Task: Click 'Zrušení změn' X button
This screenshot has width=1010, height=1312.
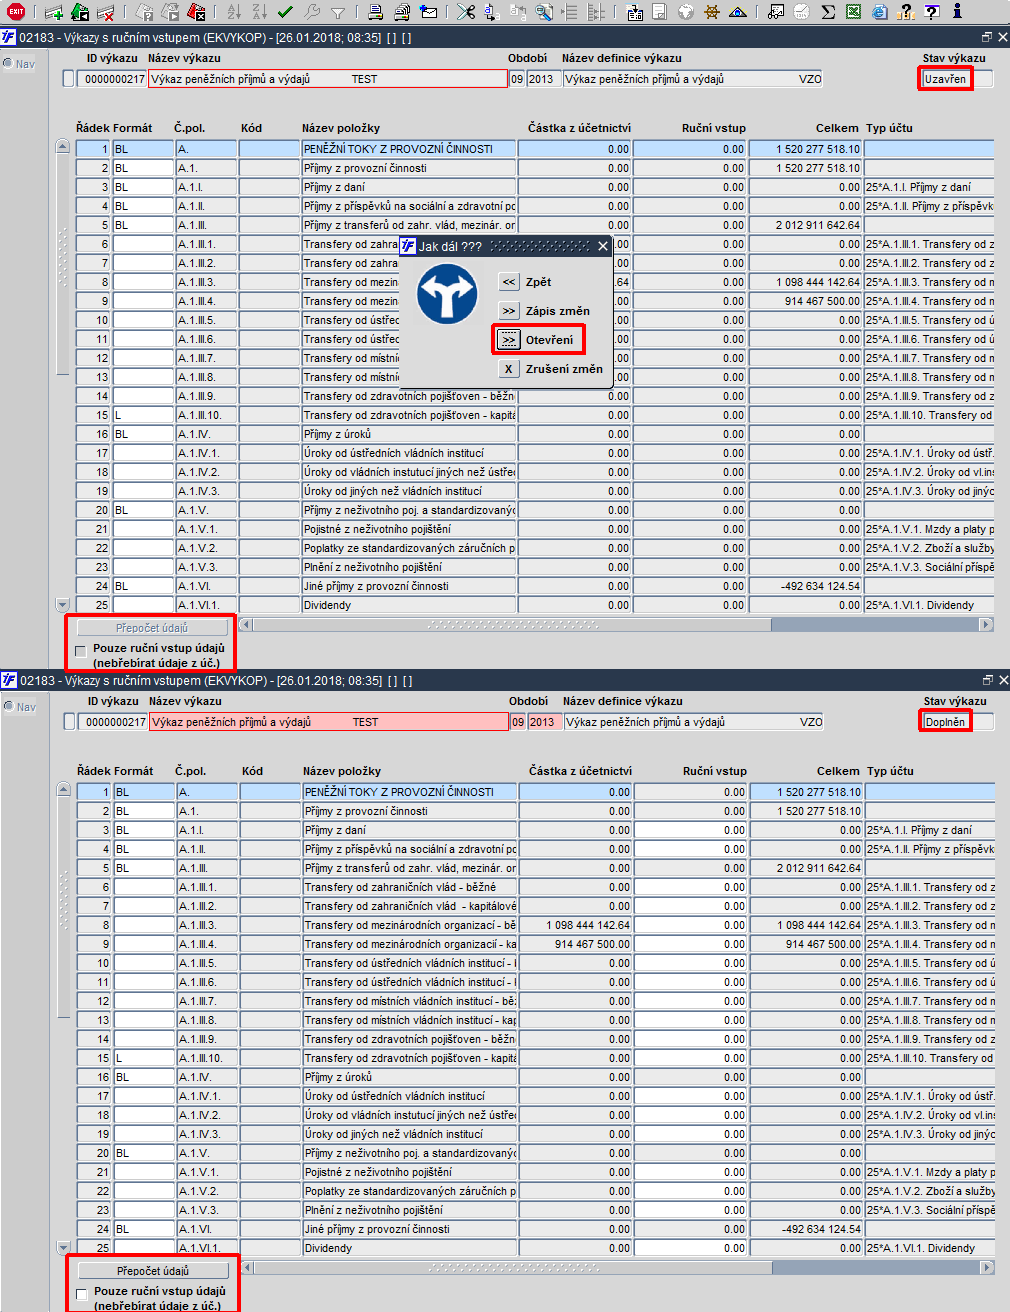Action: click(x=508, y=369)
